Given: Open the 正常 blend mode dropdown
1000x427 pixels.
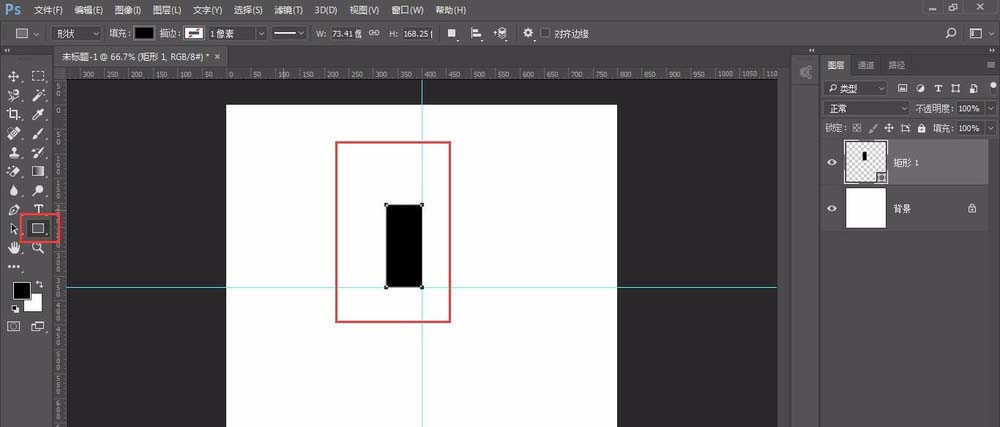Looking at the screenshot, I should tap(864, 108).
